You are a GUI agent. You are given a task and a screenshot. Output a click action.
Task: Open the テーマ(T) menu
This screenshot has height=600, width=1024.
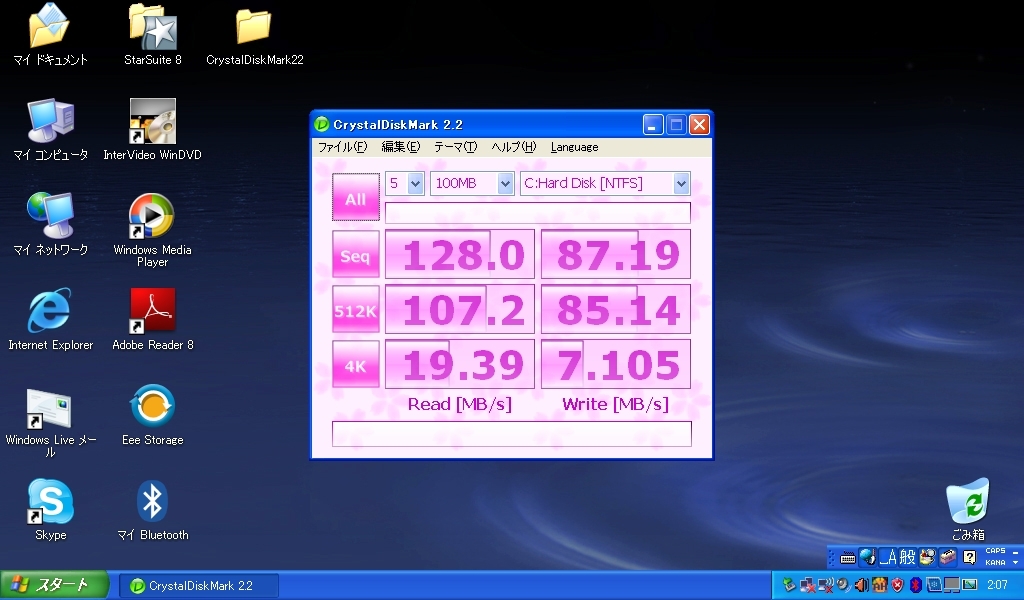455,147
